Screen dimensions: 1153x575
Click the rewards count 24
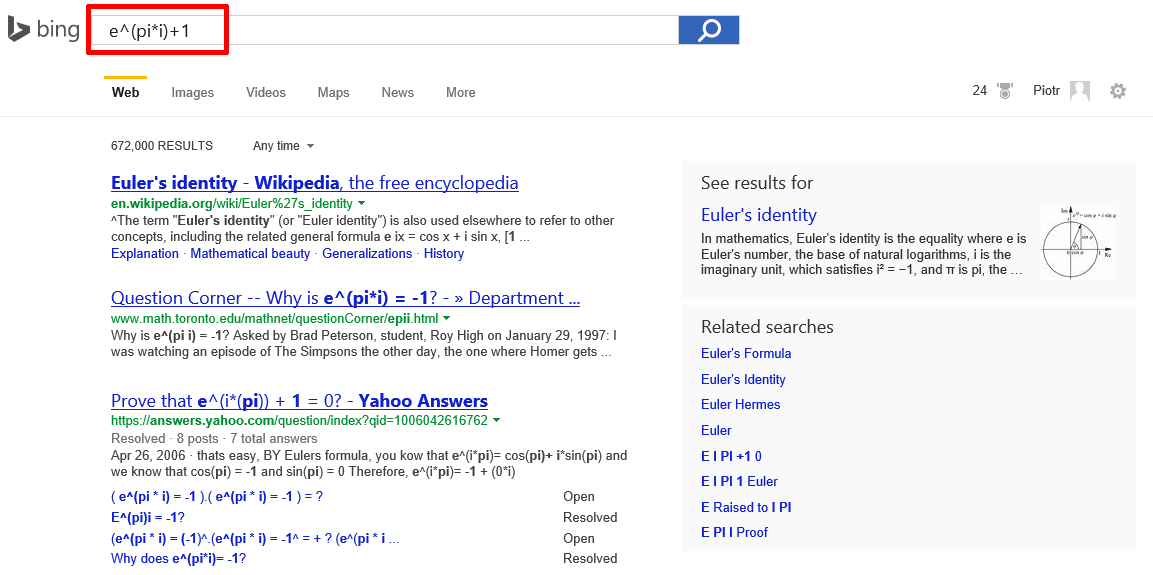point(979,91)
